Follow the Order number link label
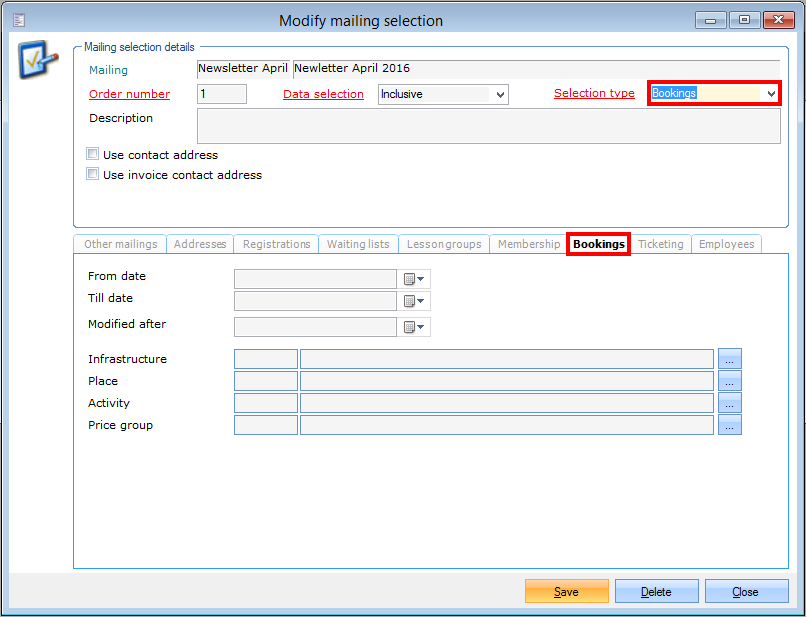Screen dimensions: 806x617 (129, 94)
